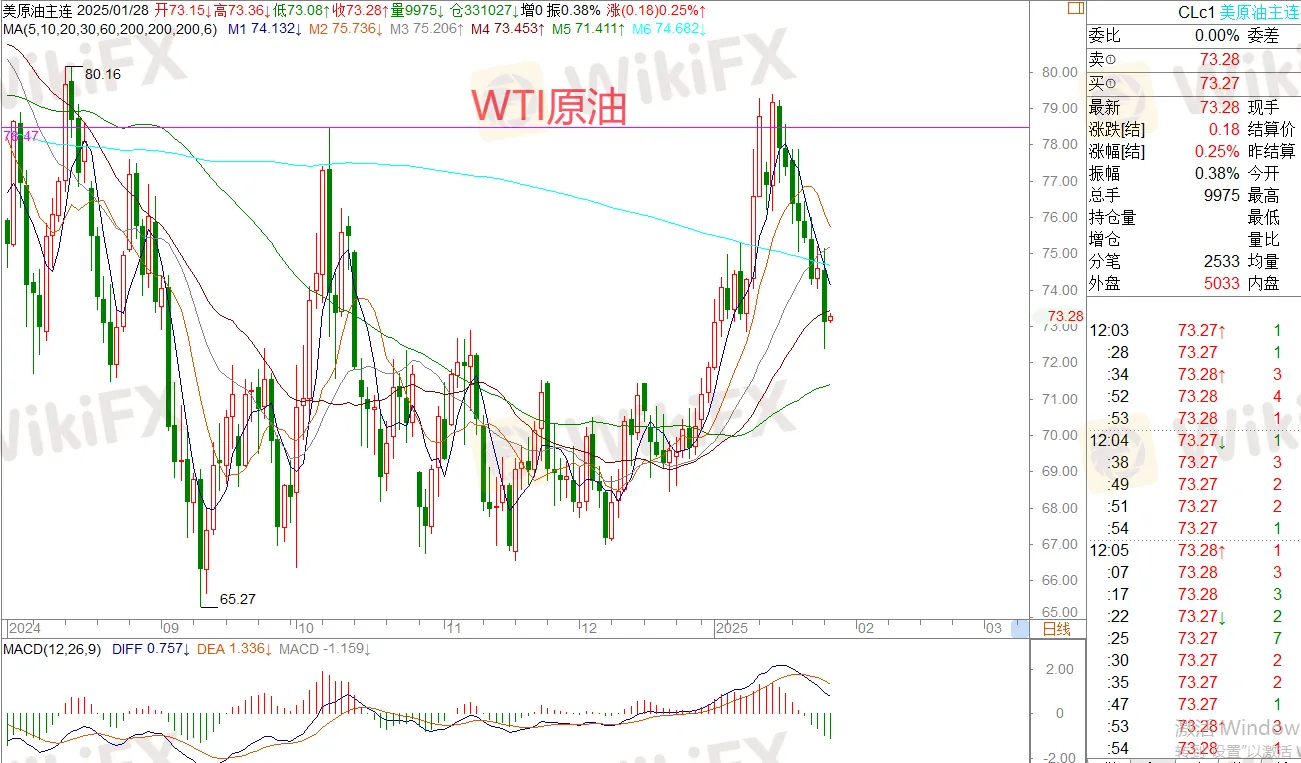Viewport: 1301px width, 763px height.
Task: Select the M1 74.132 moving average label
Action: [x=265, y=28]
